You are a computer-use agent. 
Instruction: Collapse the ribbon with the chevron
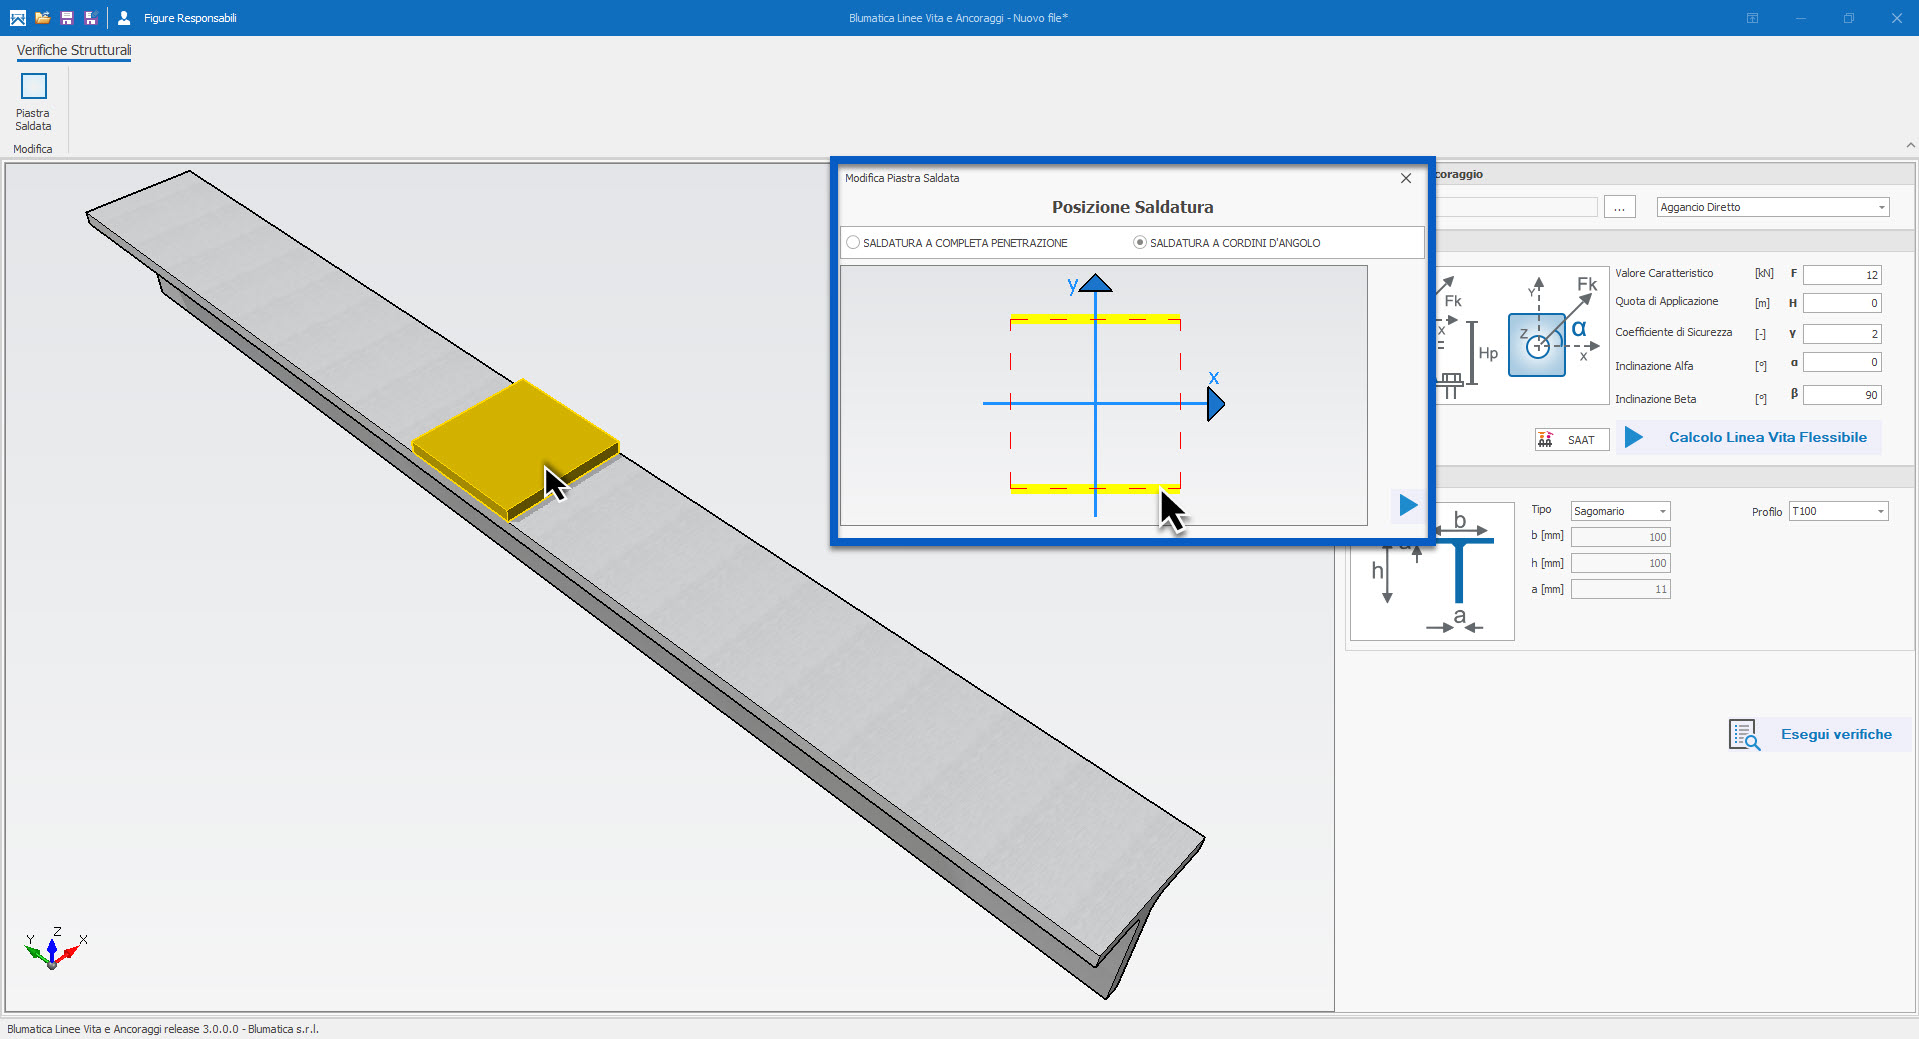(x=1910, y=146)
